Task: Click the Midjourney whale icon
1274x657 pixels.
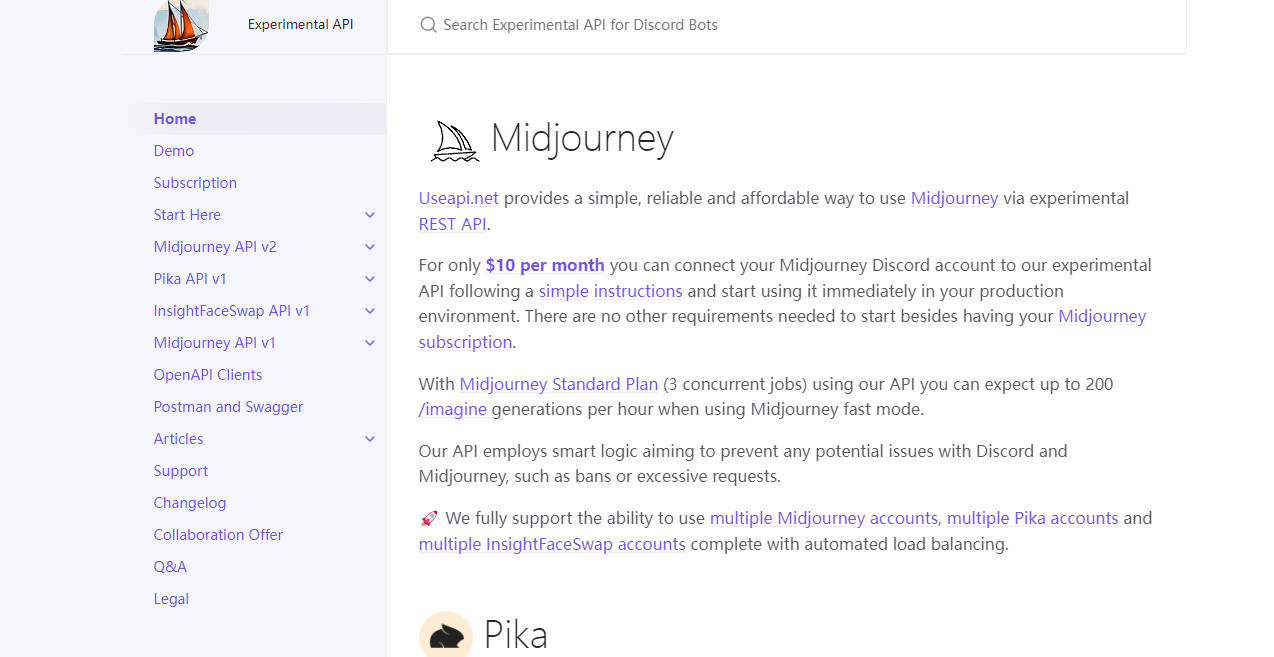Action: coord(452,140)
